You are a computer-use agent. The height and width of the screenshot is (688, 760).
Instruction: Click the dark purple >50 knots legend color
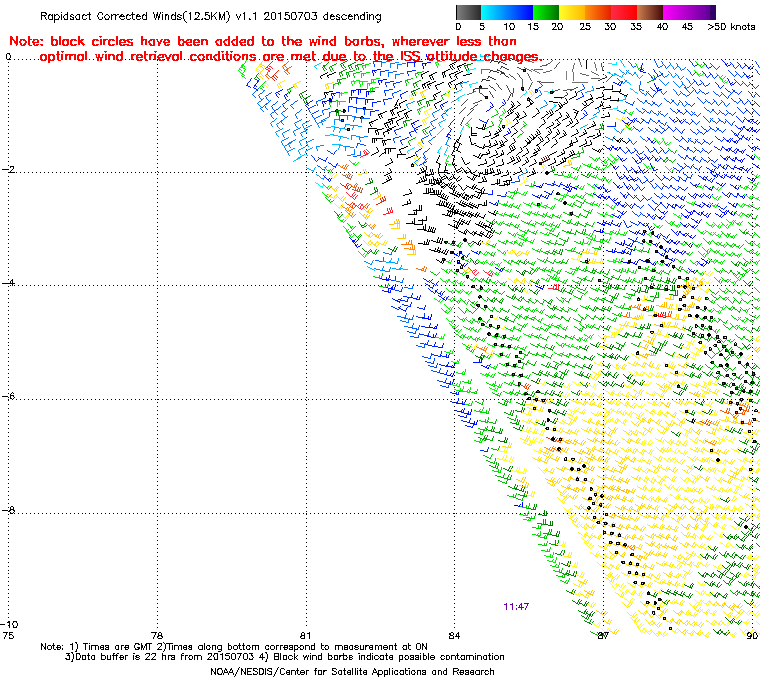point(713,12)
